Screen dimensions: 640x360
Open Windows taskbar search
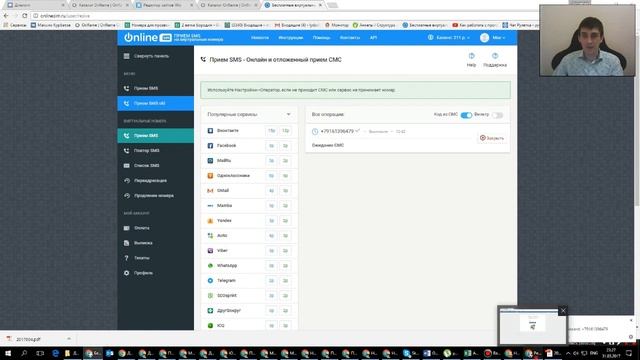(x=24, y=353)
